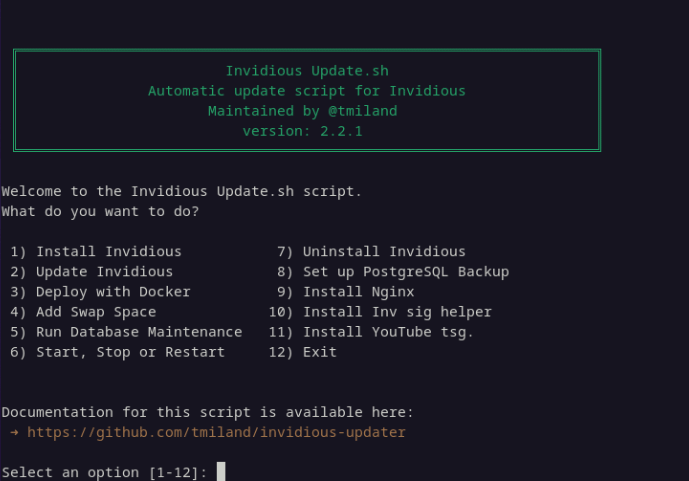689x481 pixels.
Task: Select menu option 4) Add Swap Space
Action: [x=83, y=312]
